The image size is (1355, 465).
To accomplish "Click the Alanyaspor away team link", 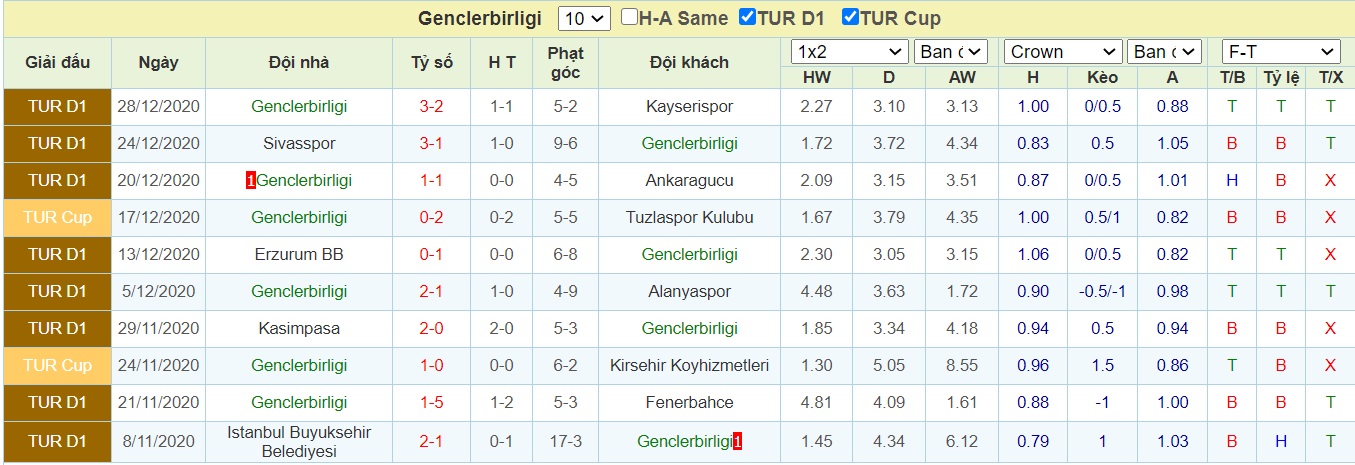I will point(689,292).
